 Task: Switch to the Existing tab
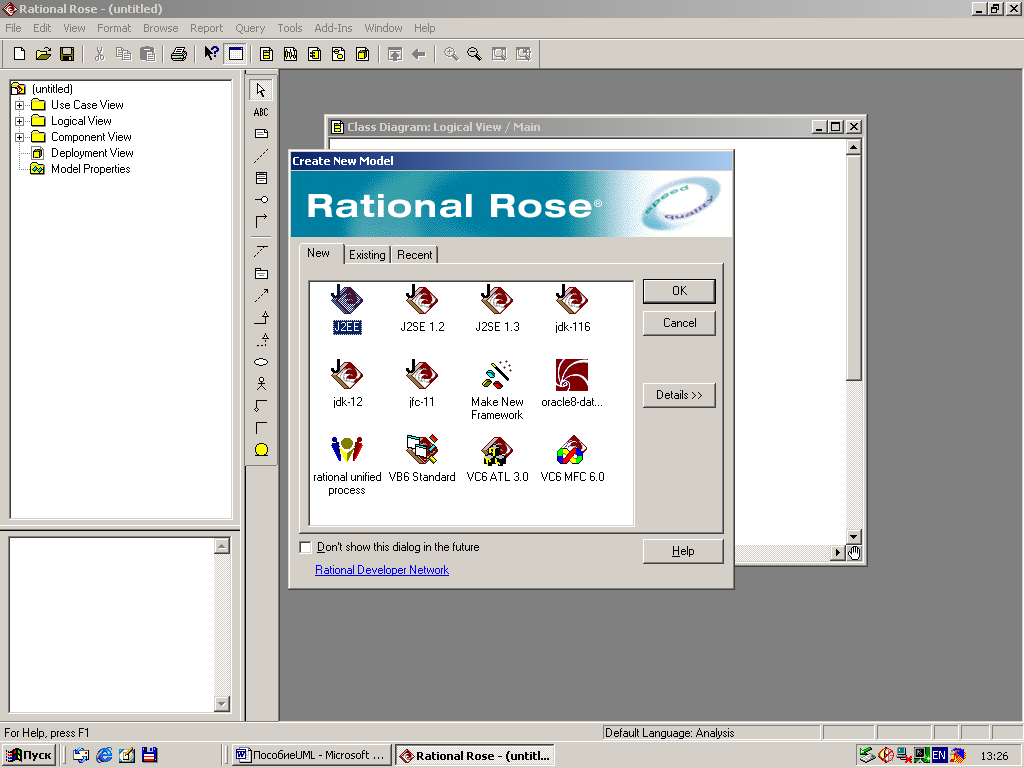point(367,255)
